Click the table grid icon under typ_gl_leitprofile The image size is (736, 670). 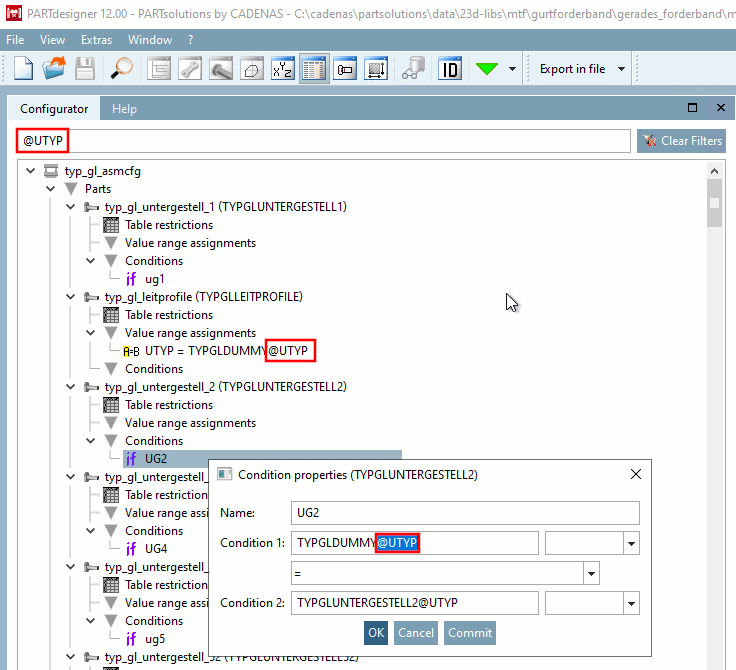tap(111, 315)
